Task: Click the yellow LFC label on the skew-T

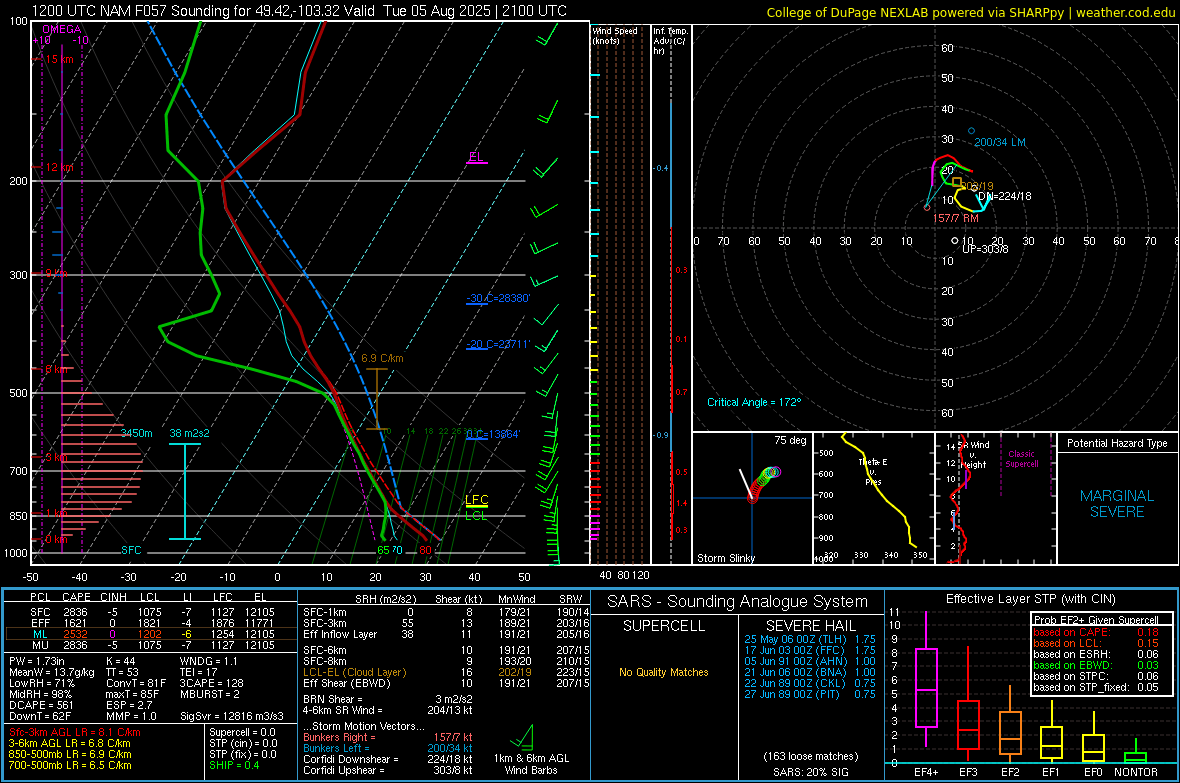Action: (476, 500)
